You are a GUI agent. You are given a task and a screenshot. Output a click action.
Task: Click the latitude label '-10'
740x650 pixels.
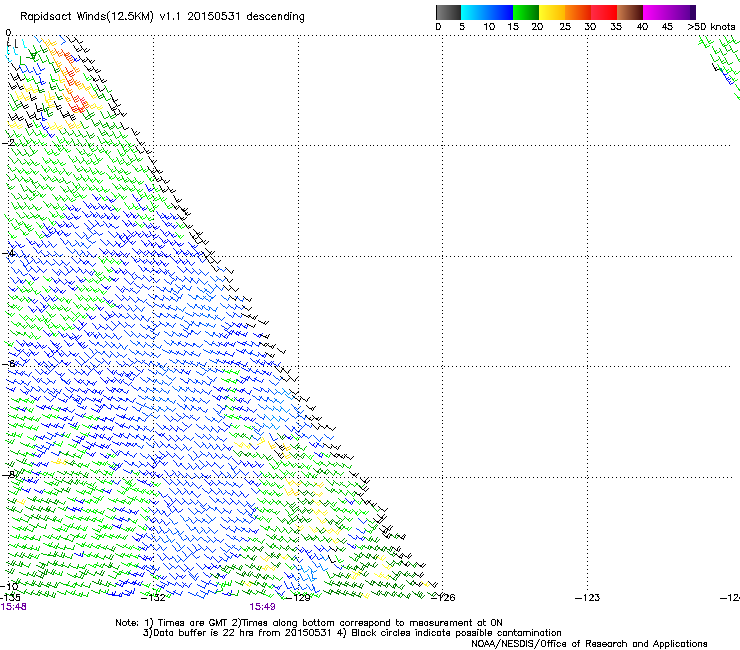pos(10,586)
